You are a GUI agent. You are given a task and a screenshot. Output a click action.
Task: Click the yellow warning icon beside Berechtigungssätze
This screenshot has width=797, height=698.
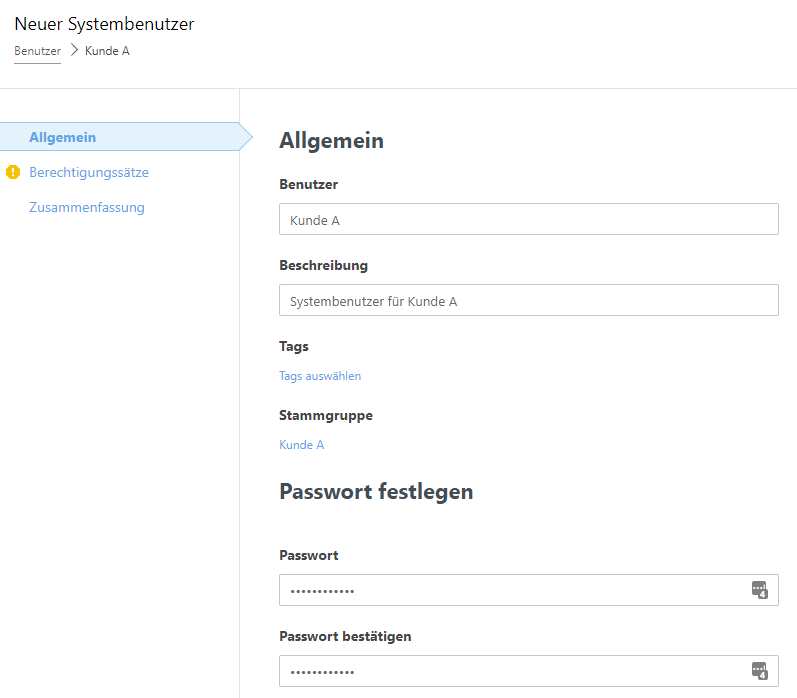pyautogui.click(x=13, y=172)
